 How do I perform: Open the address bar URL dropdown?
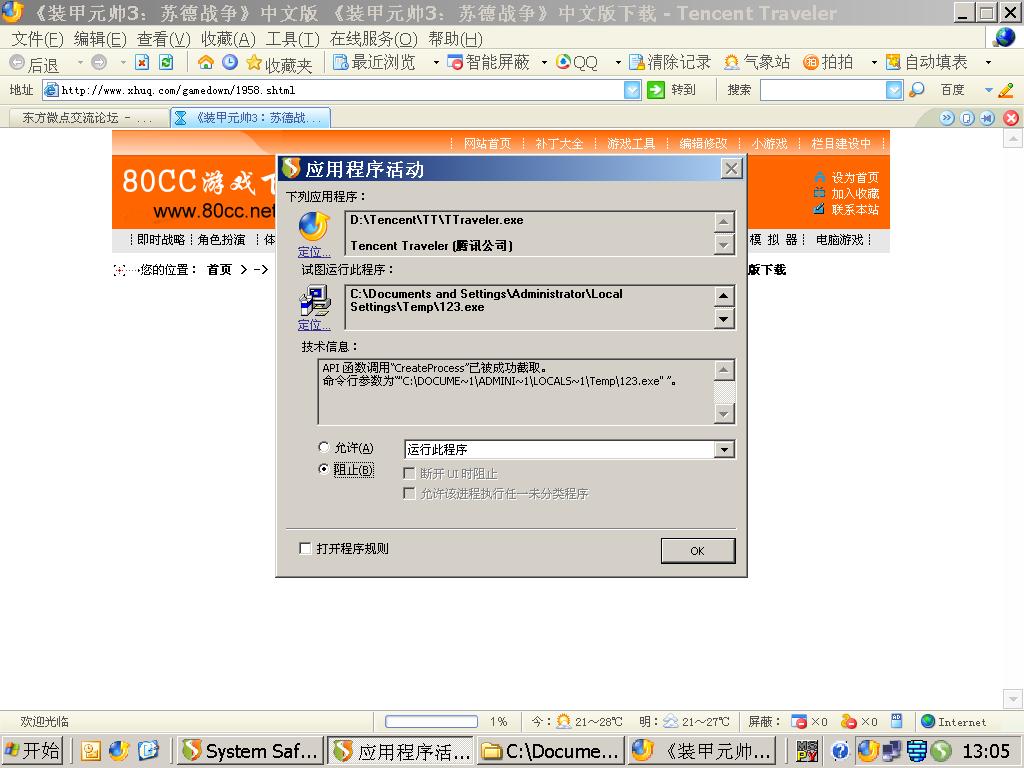coord(632,90)
